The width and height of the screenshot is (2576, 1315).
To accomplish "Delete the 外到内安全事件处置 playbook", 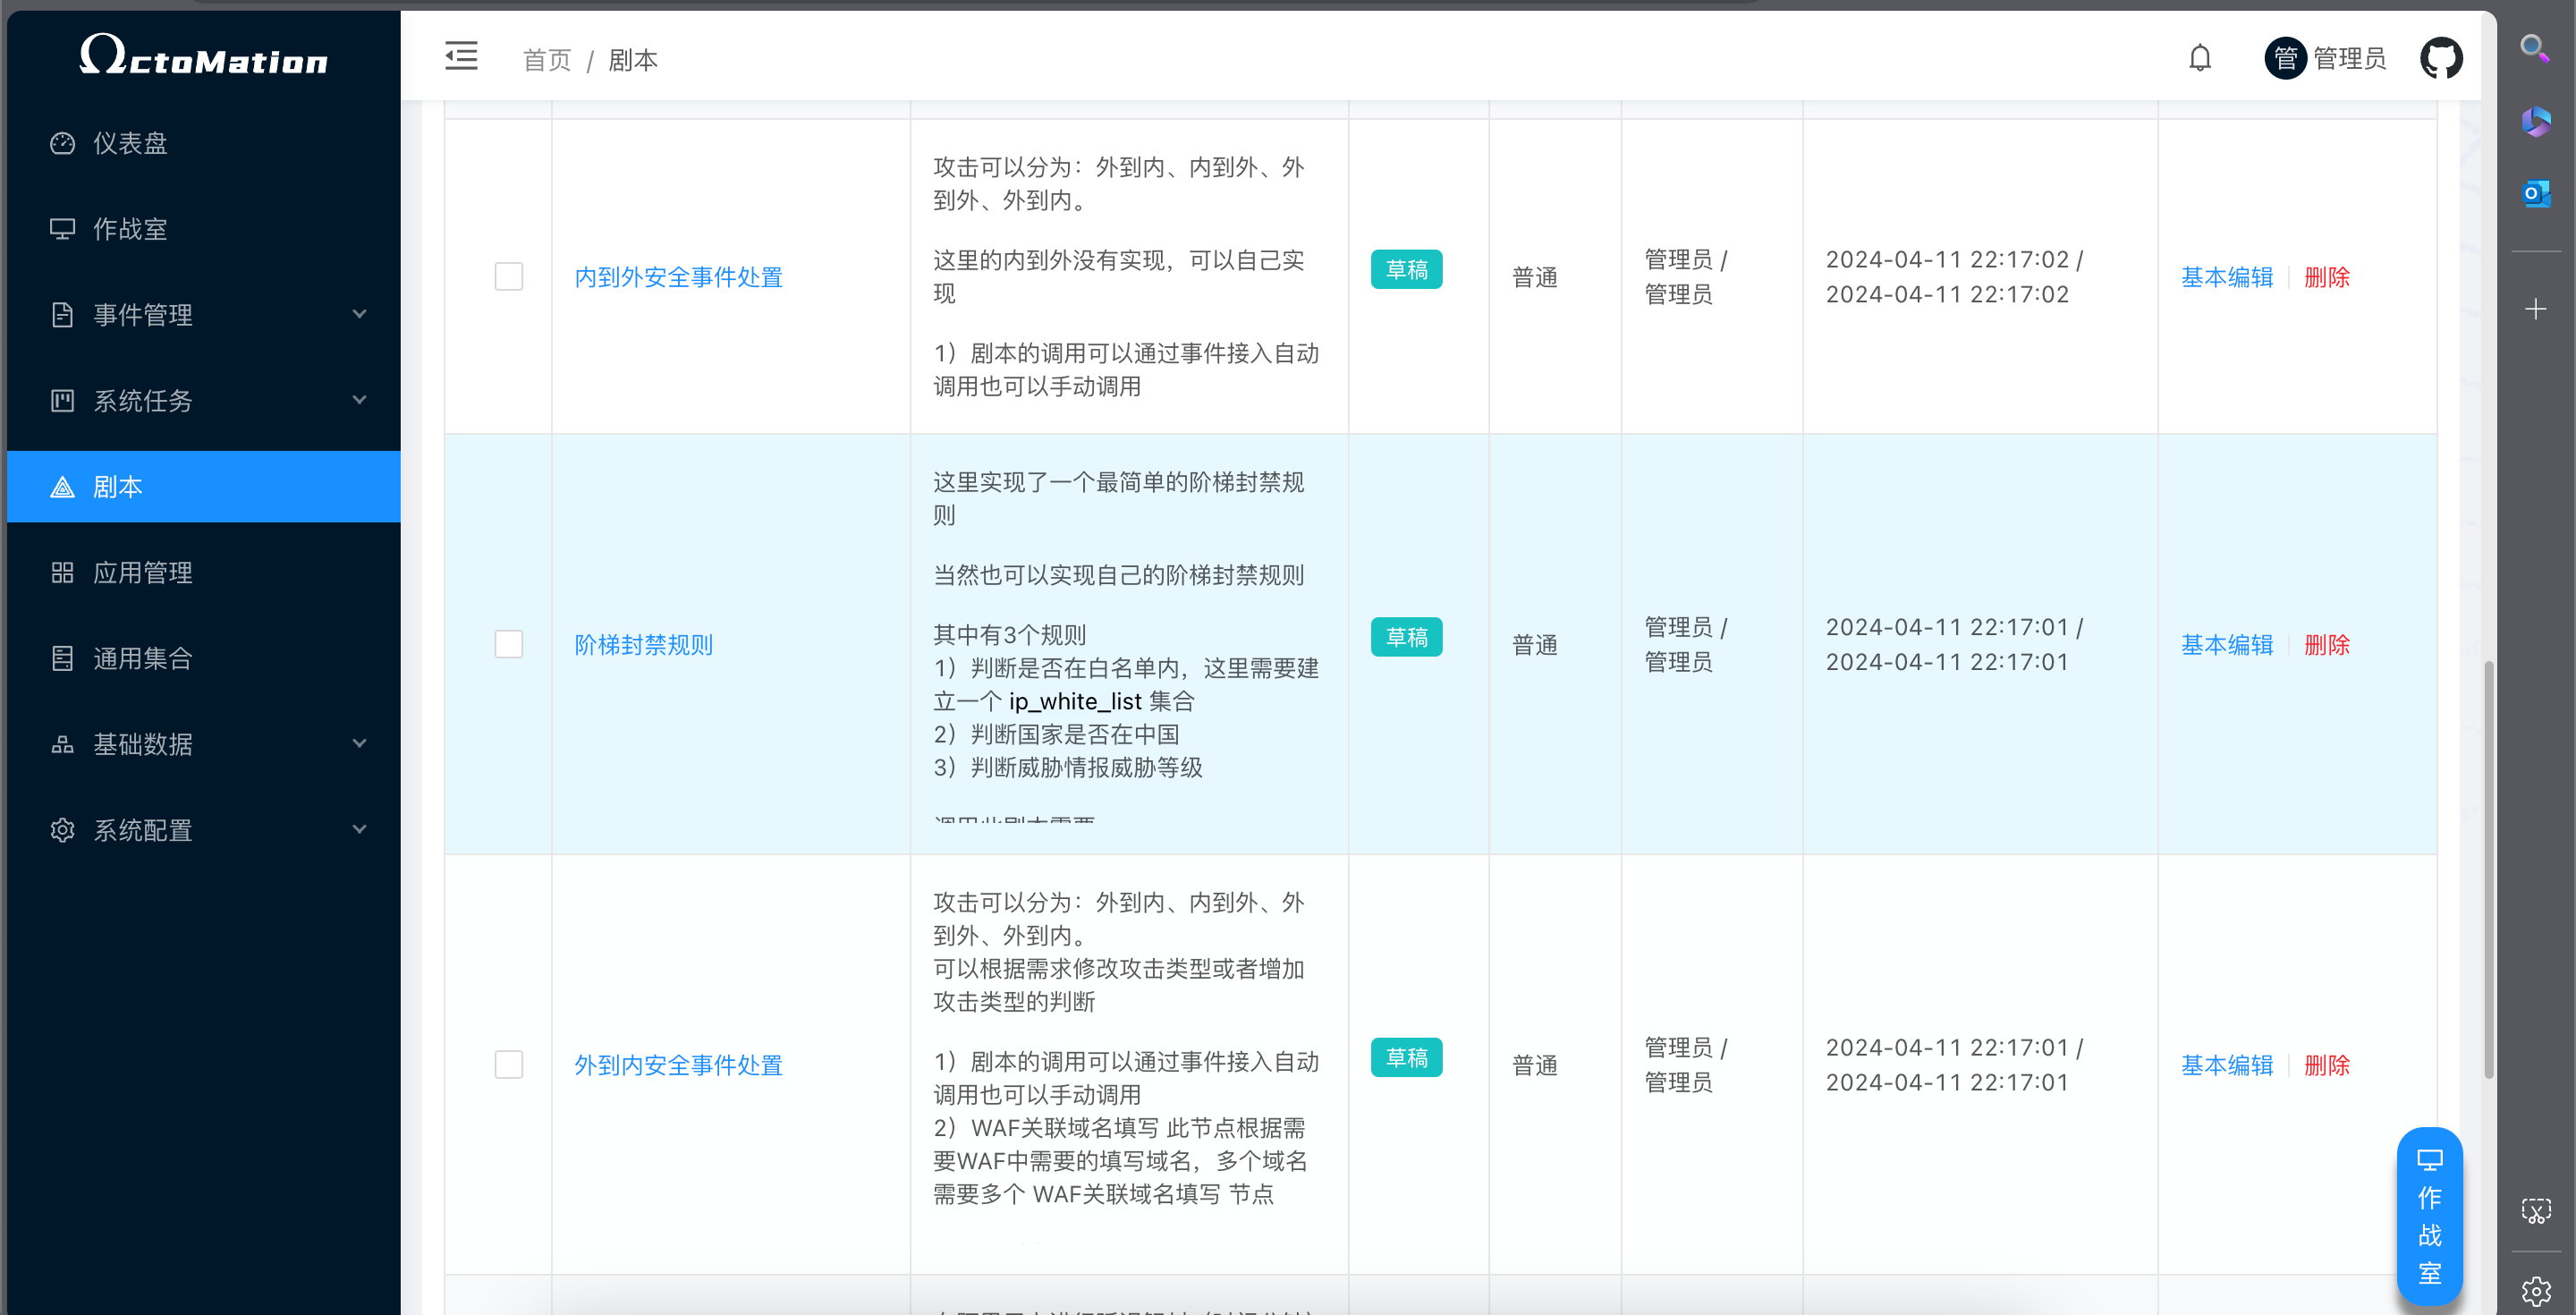I will coord(2326,1065).
